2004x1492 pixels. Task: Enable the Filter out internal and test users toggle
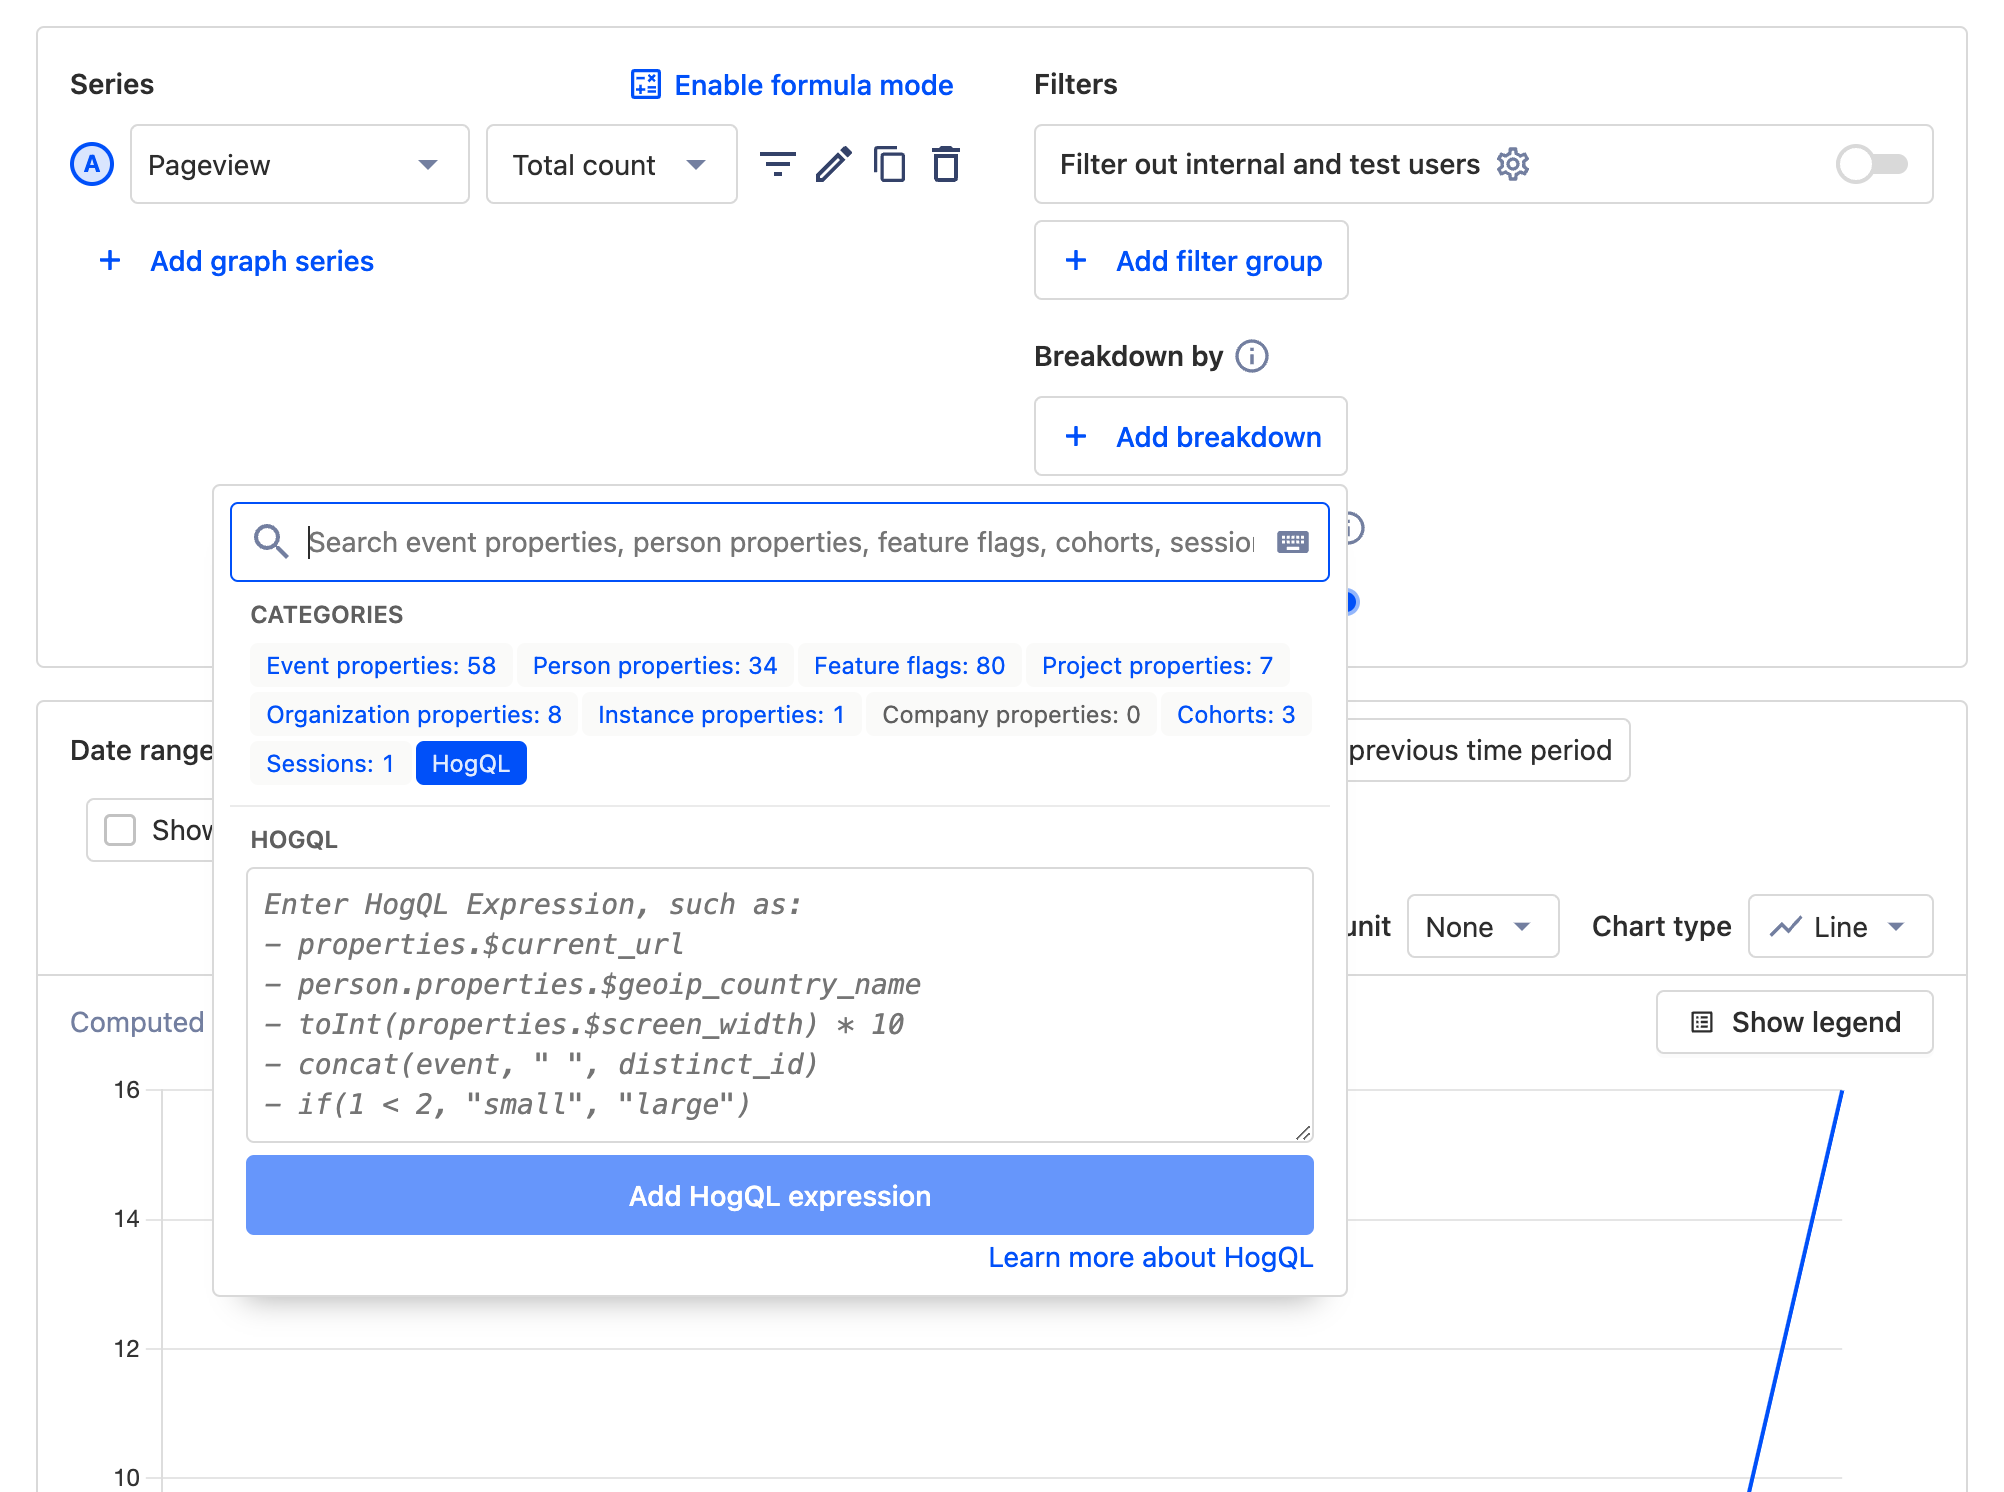coord(1871,164)
